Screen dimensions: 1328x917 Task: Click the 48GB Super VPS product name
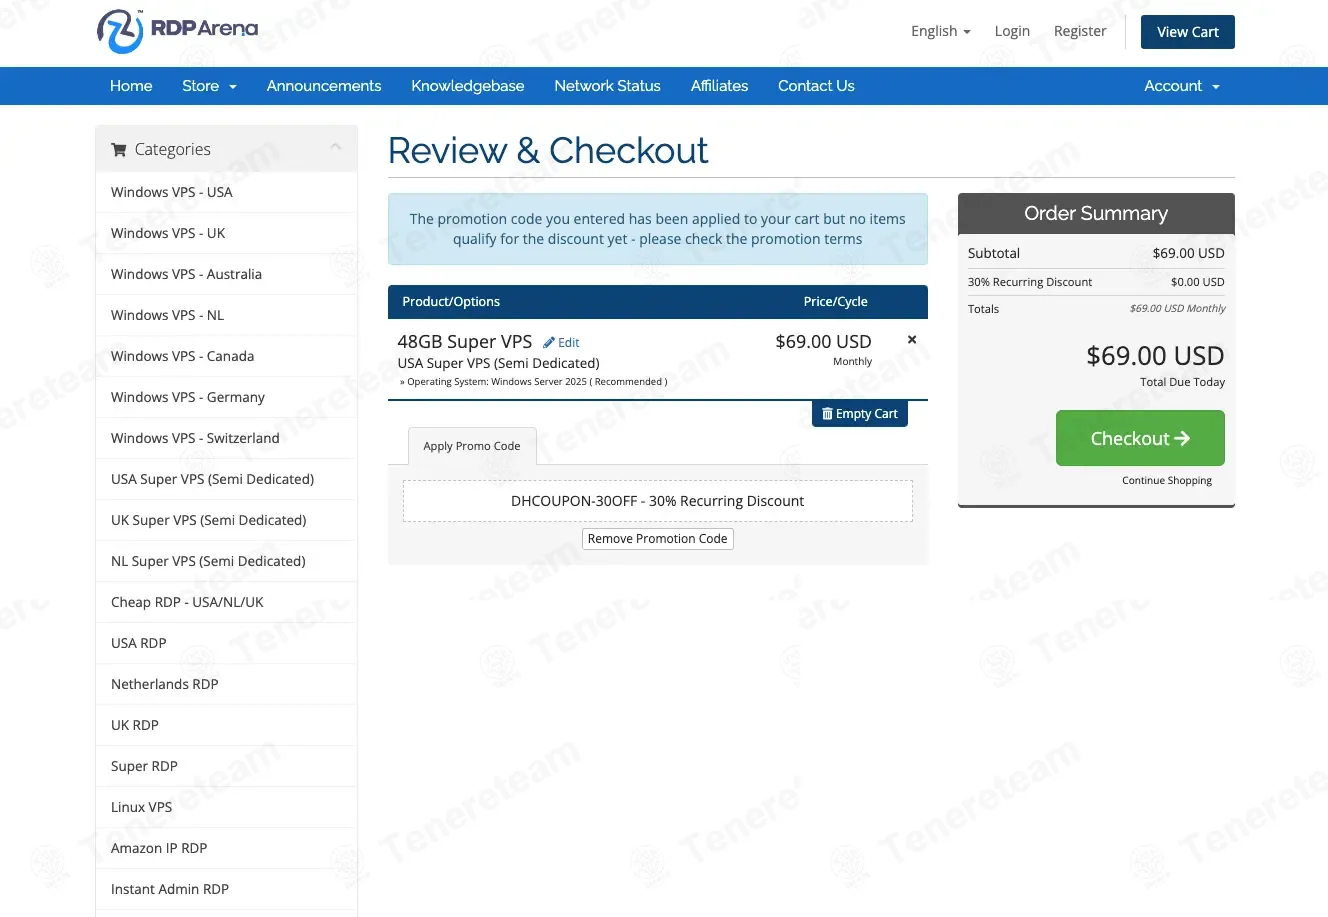pyautogui.click(x=465, y=342)
